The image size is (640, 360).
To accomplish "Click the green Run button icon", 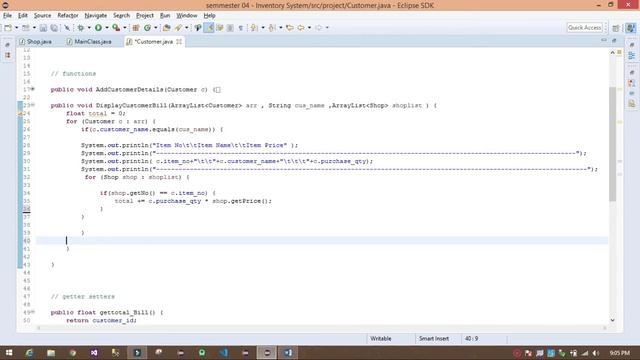I will (98, 28).
